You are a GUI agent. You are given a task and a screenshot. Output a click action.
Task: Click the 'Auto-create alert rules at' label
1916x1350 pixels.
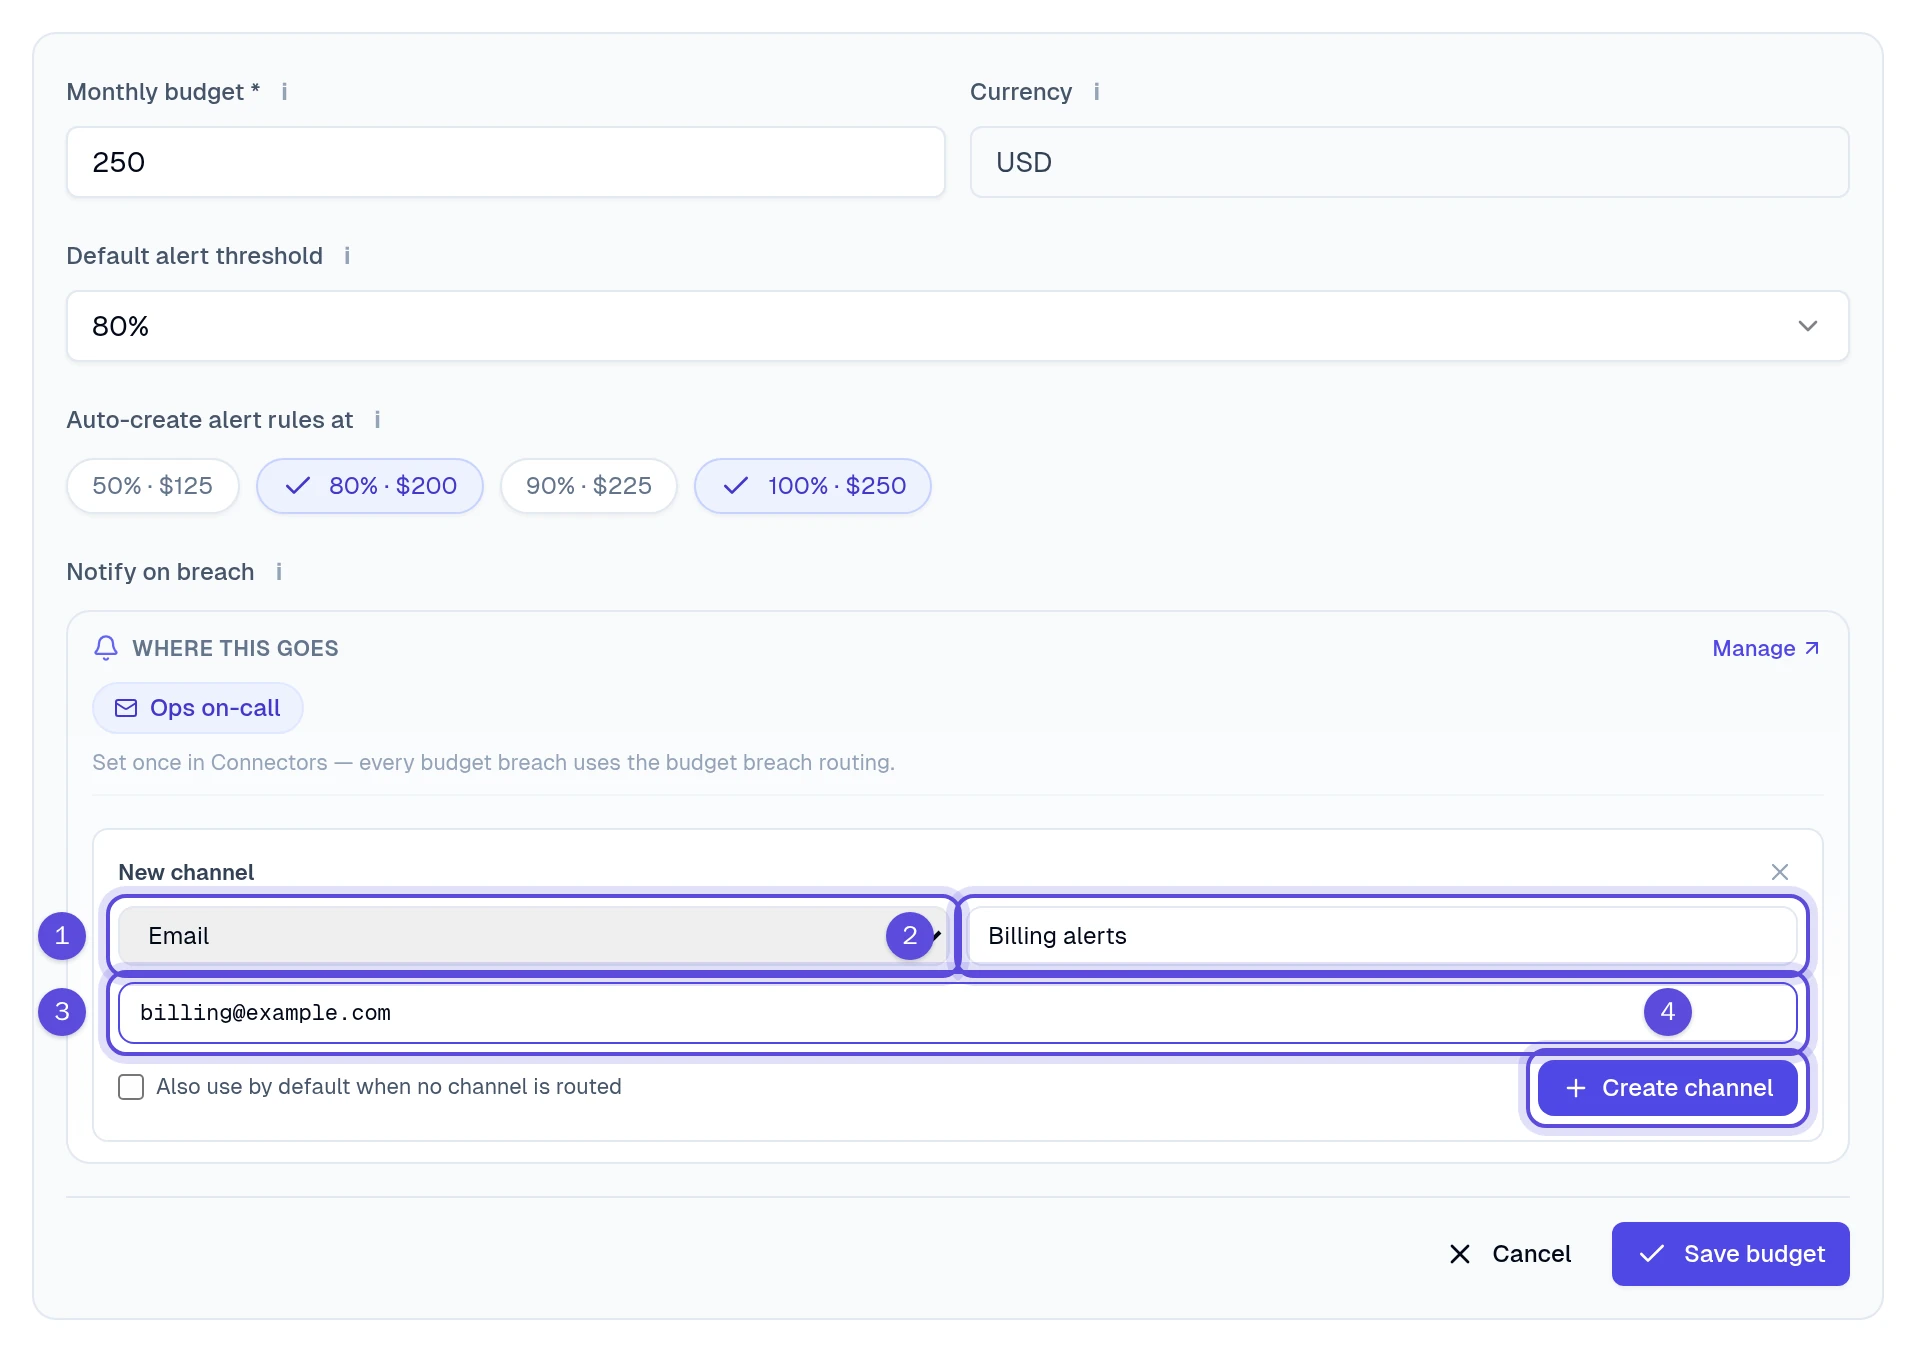tap(210, 420)
